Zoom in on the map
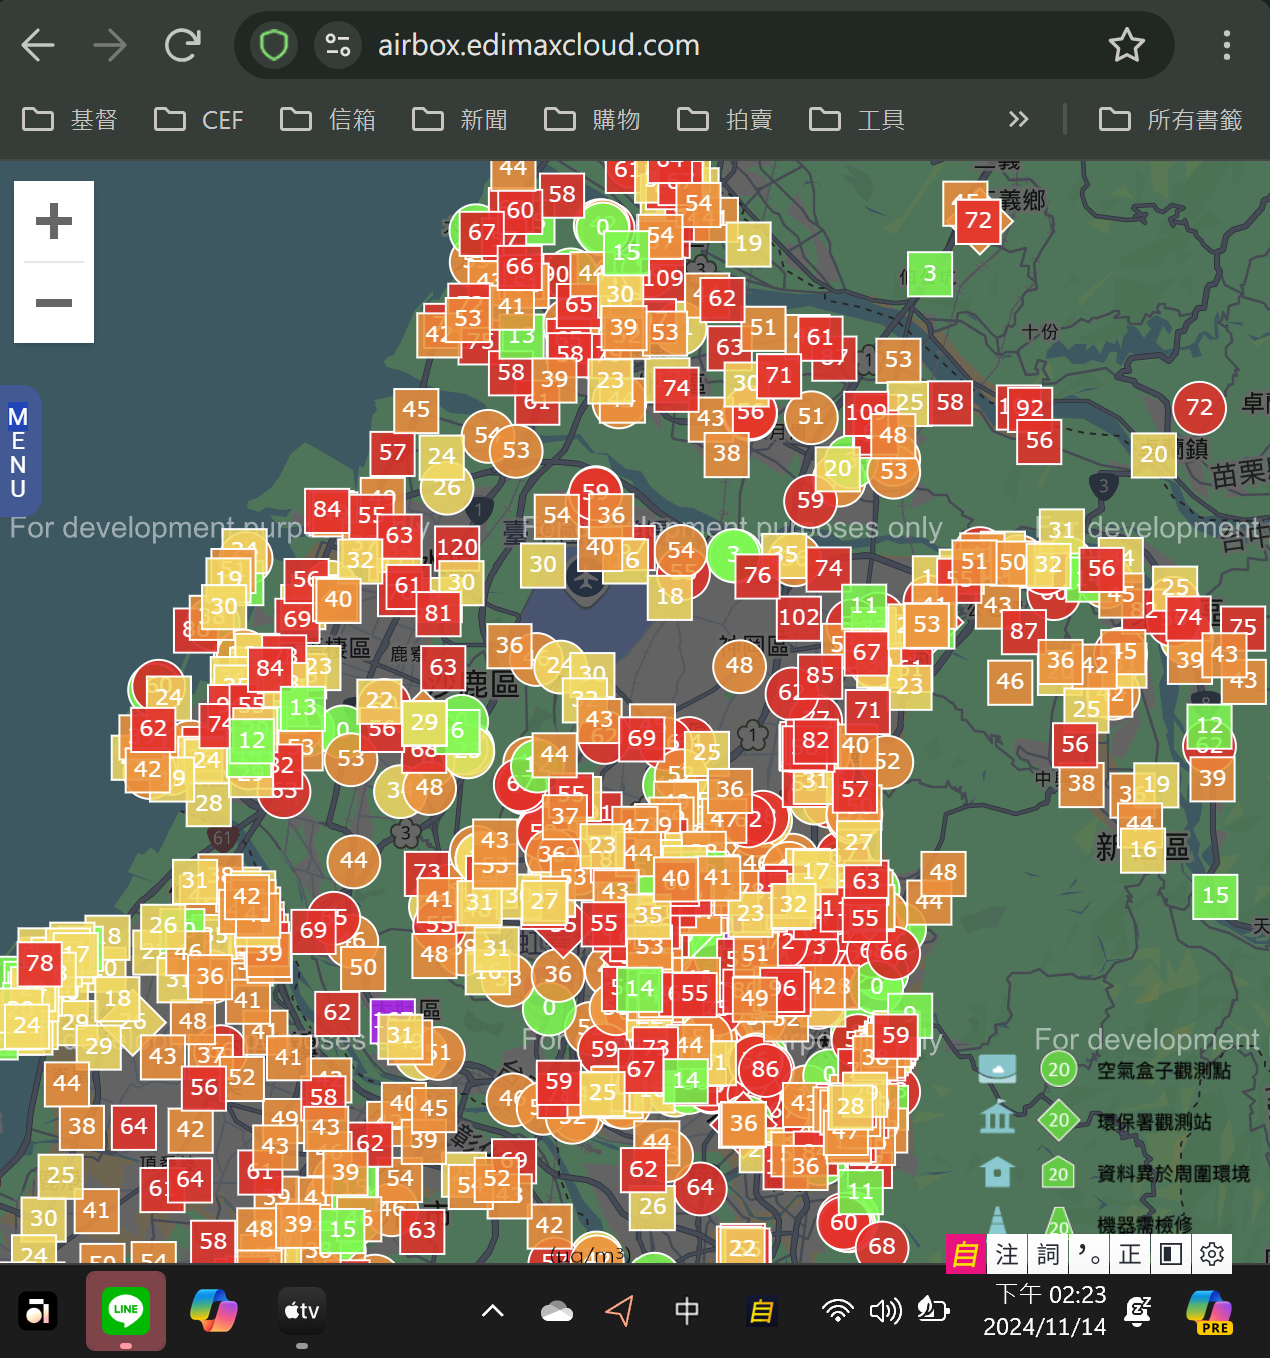Screen dimensions: 1270x1358 [x=54, y=221]
